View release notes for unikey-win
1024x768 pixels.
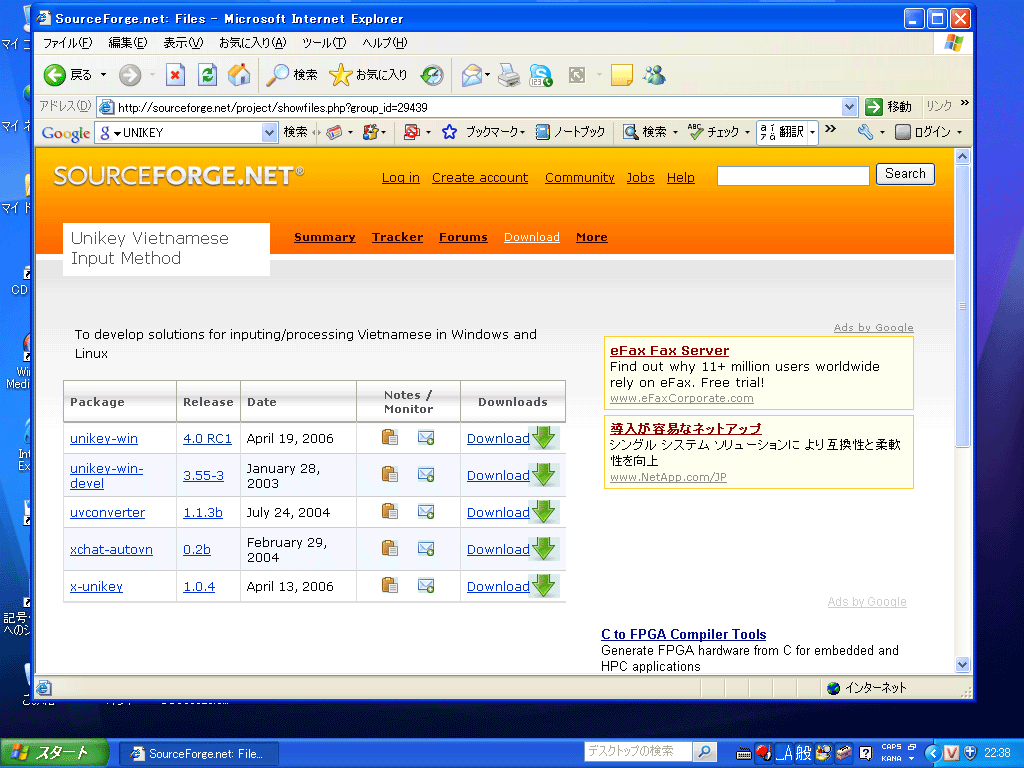(390, 438)
